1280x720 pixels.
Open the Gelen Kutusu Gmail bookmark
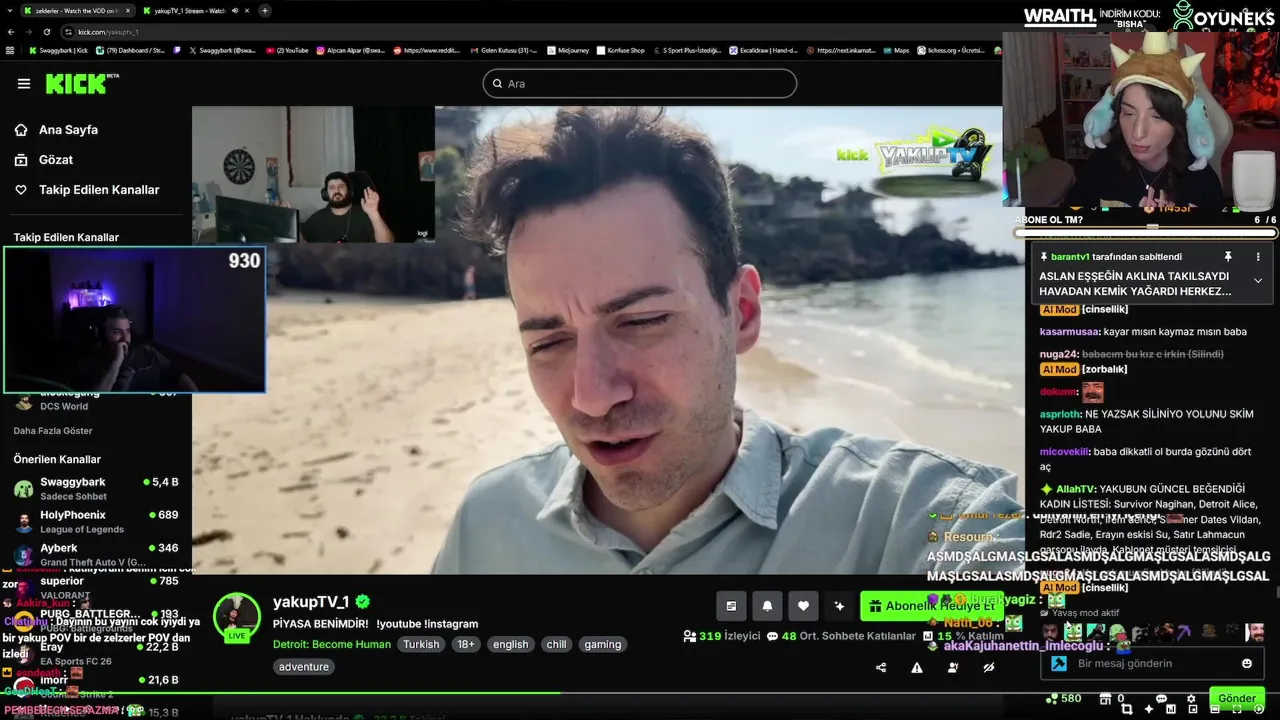[503, 50]
